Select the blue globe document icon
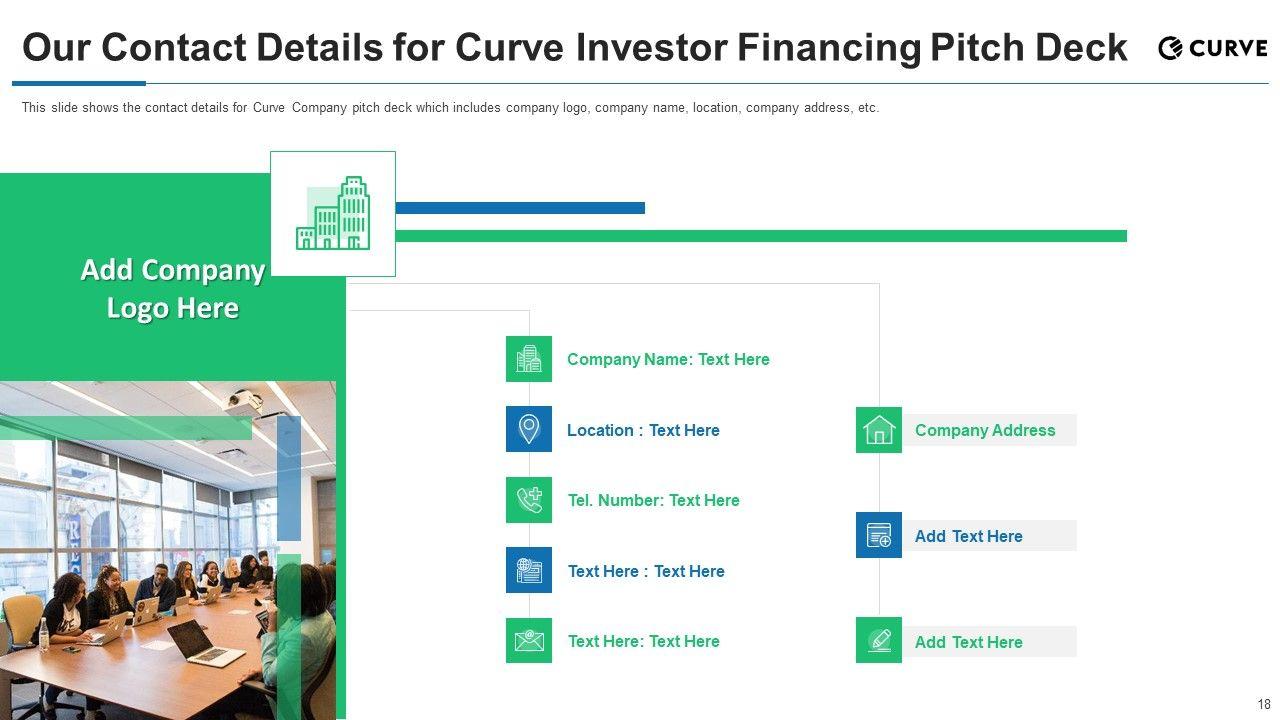1280x720 pixels. 529,570
